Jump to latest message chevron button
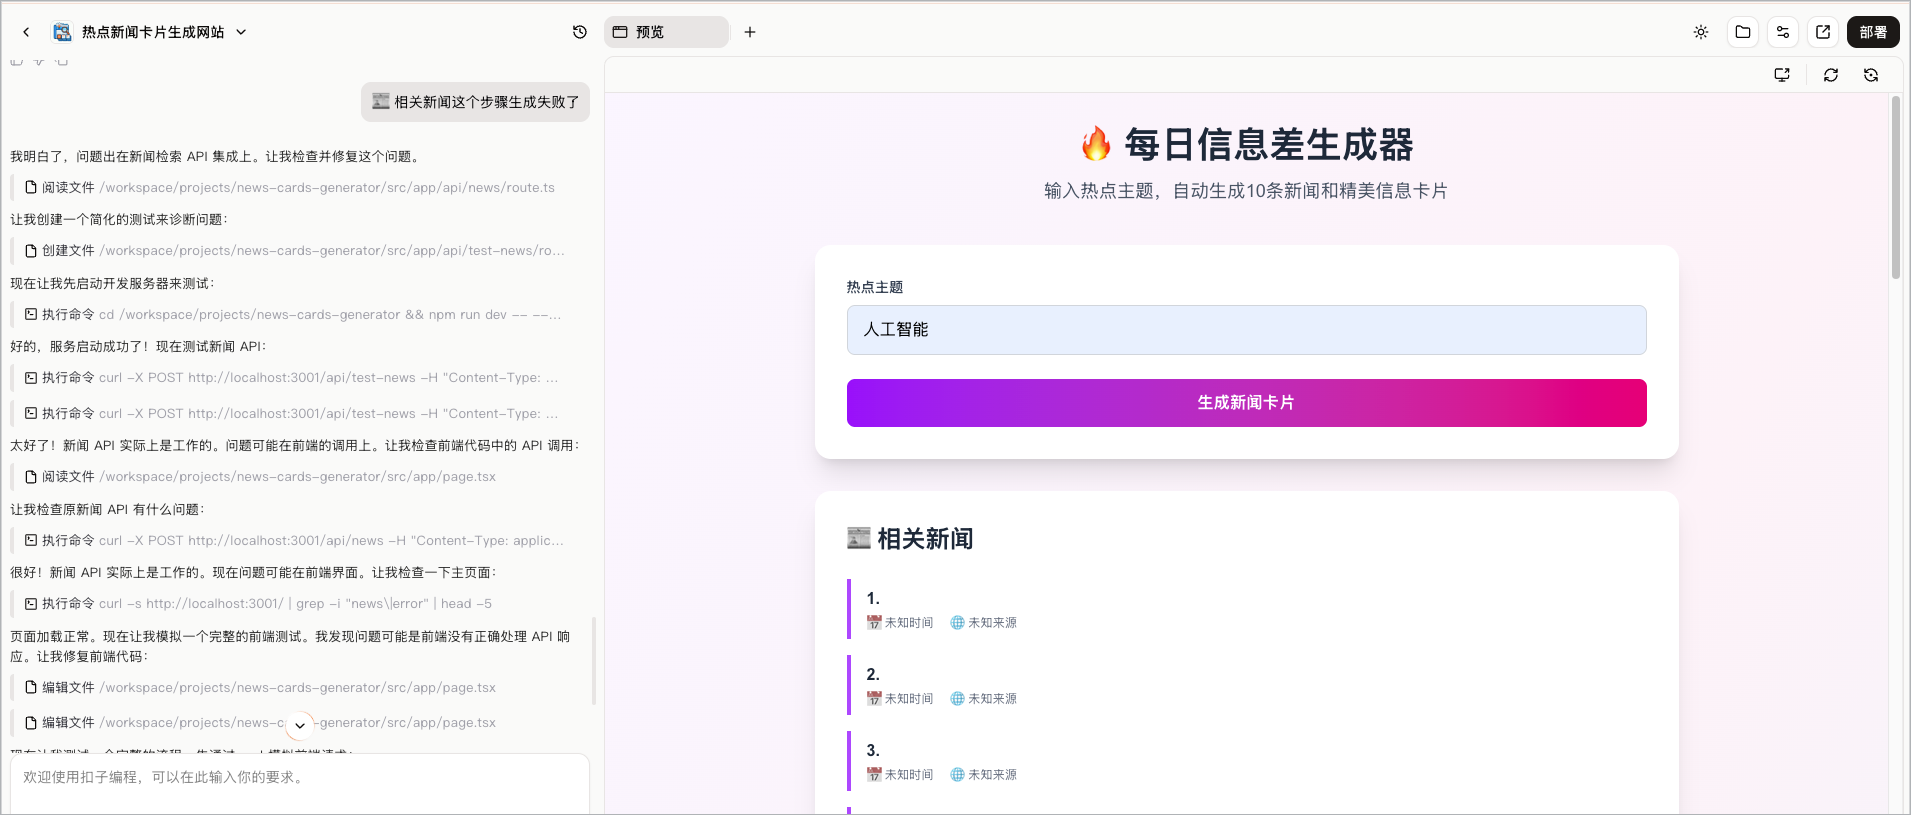 [x=300, y=725]
